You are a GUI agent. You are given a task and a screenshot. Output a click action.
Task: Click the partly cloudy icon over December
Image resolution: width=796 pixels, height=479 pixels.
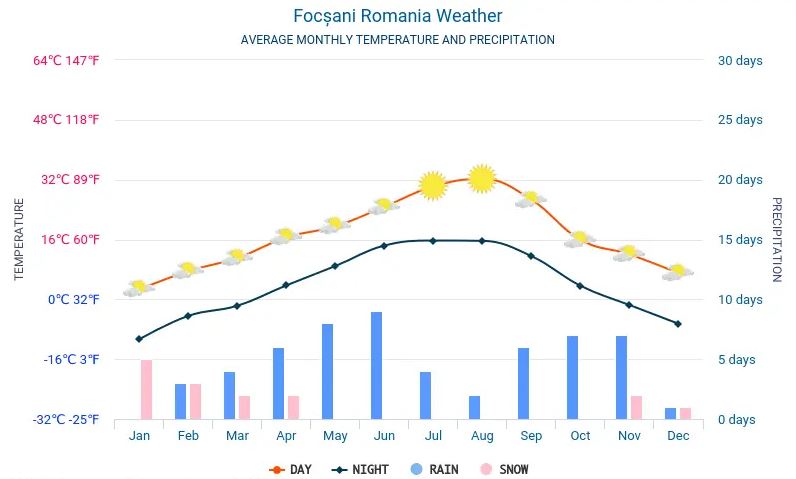[678, 272]
